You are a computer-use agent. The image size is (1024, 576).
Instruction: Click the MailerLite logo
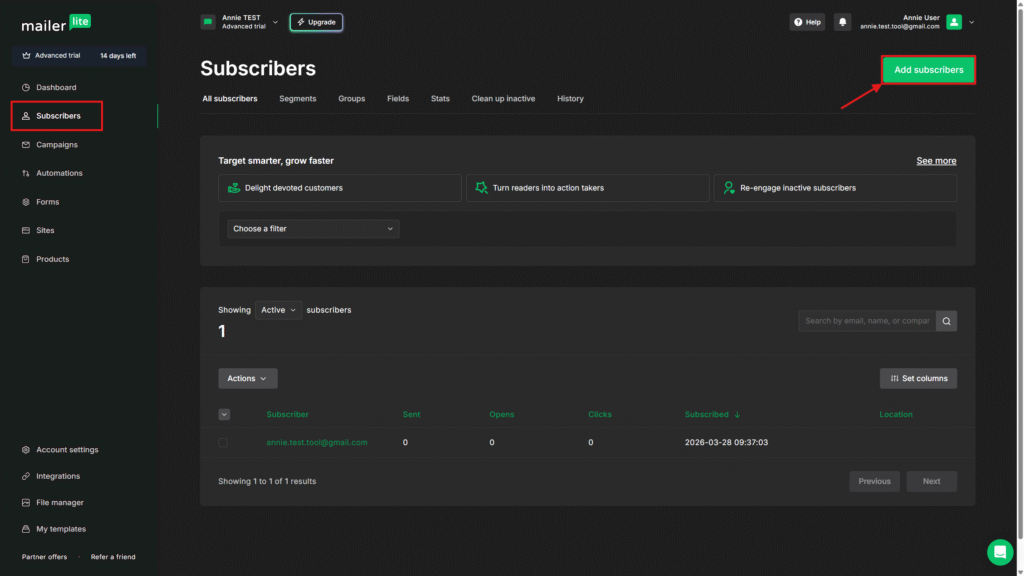point(56,23)
